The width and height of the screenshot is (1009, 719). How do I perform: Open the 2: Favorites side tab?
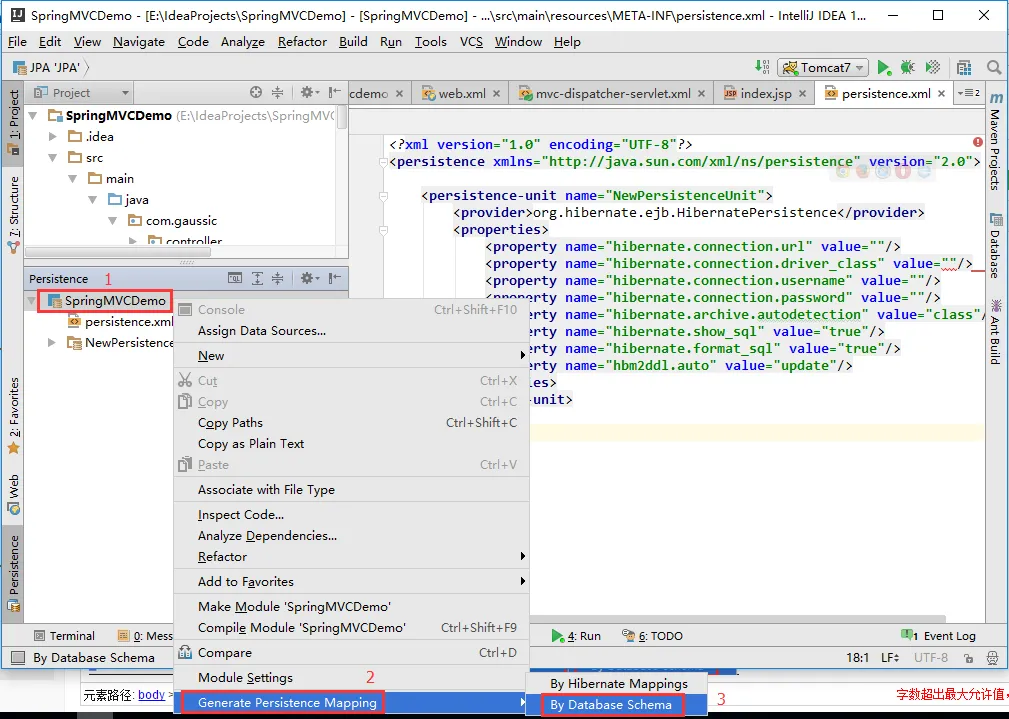pyautogui.click(x=14, y=416)
